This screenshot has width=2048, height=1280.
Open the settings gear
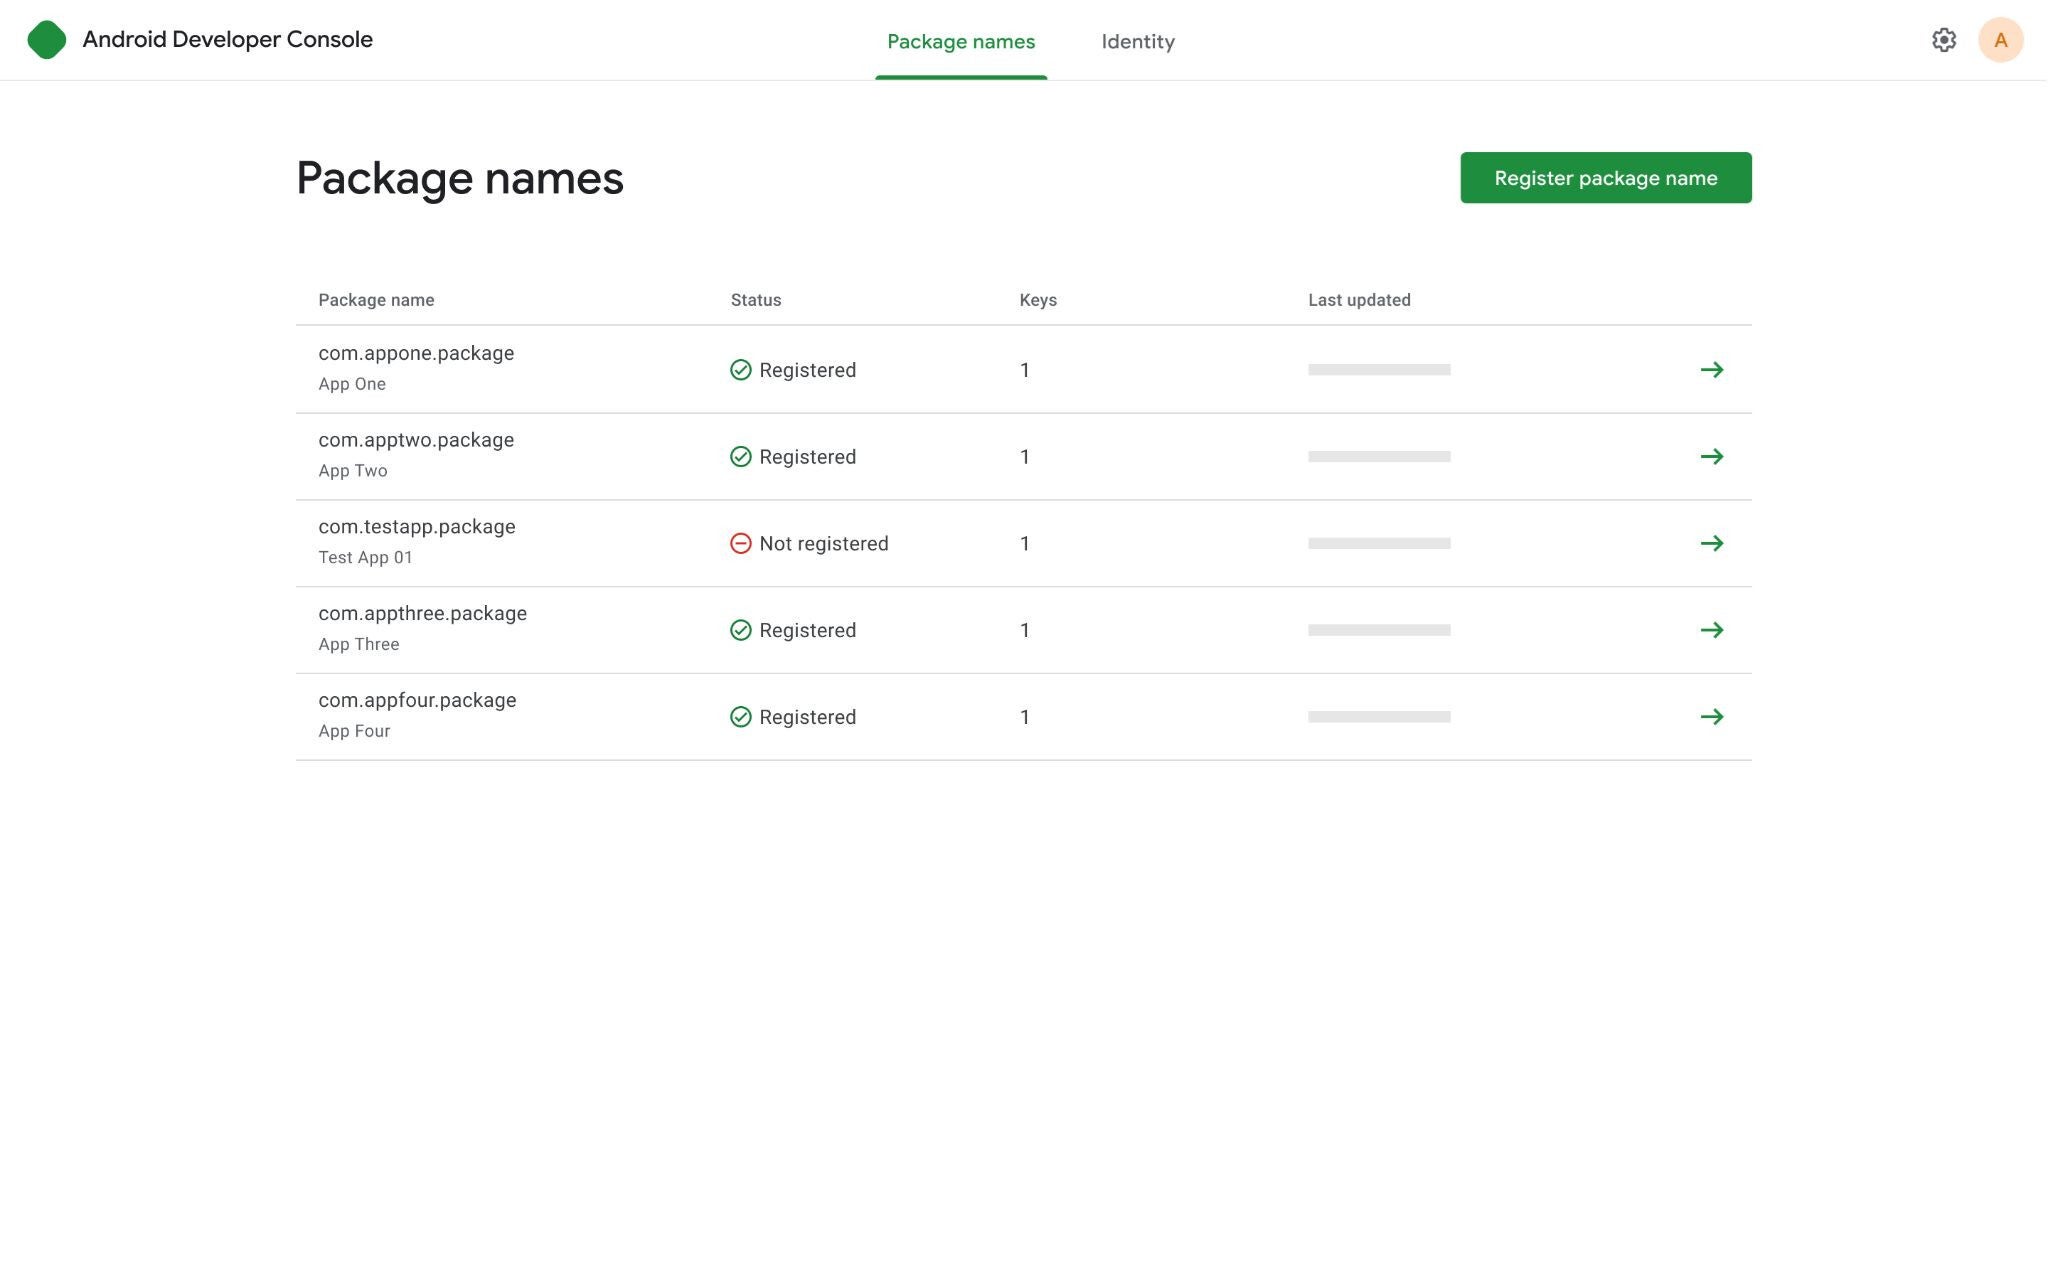coord(1945,40)
